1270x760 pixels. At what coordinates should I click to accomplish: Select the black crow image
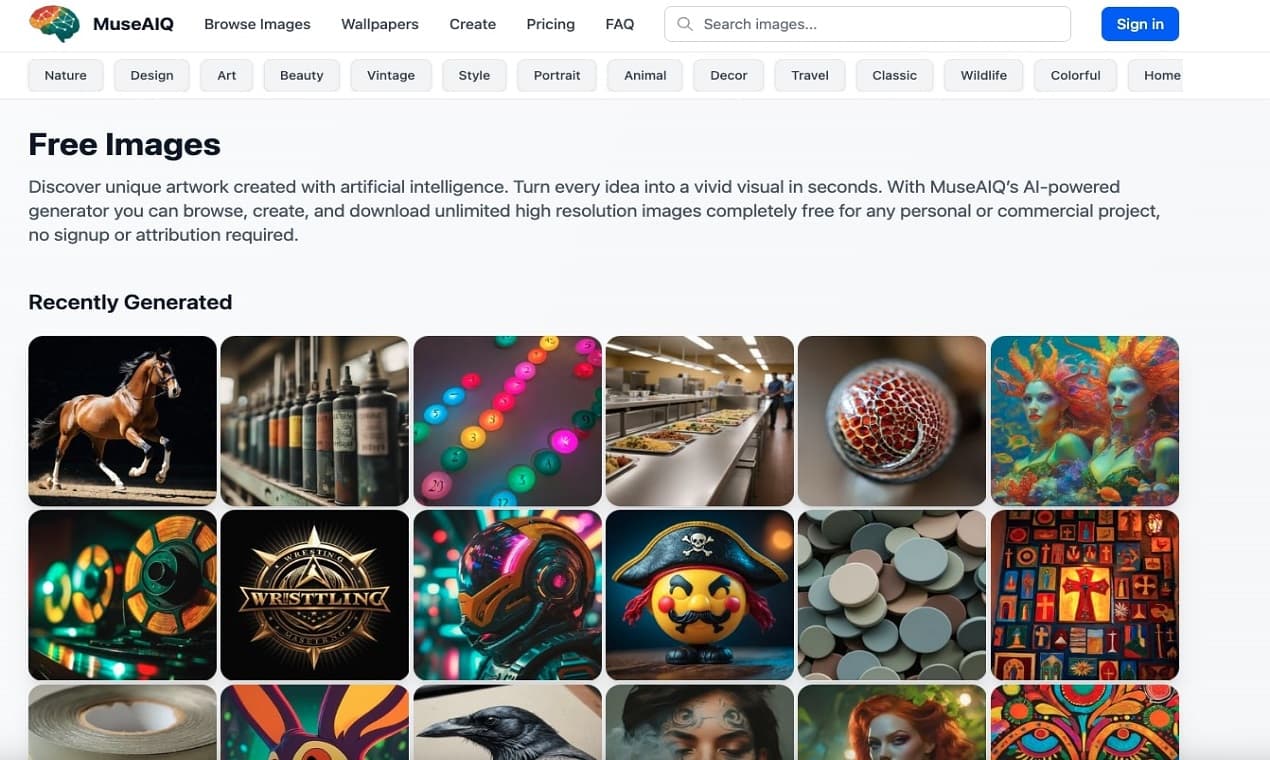click(x=507, y=722)
